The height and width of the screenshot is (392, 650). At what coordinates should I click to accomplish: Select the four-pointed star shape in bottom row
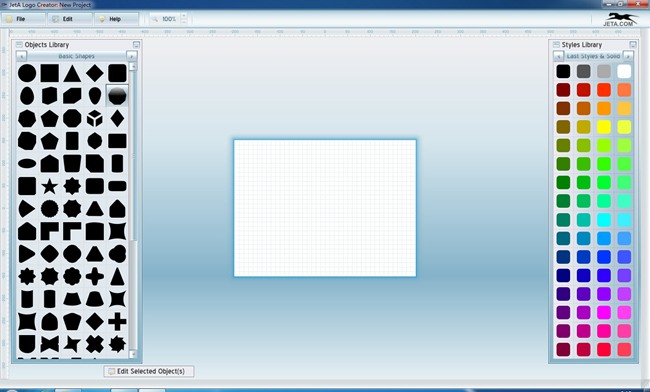coord(72,344)
